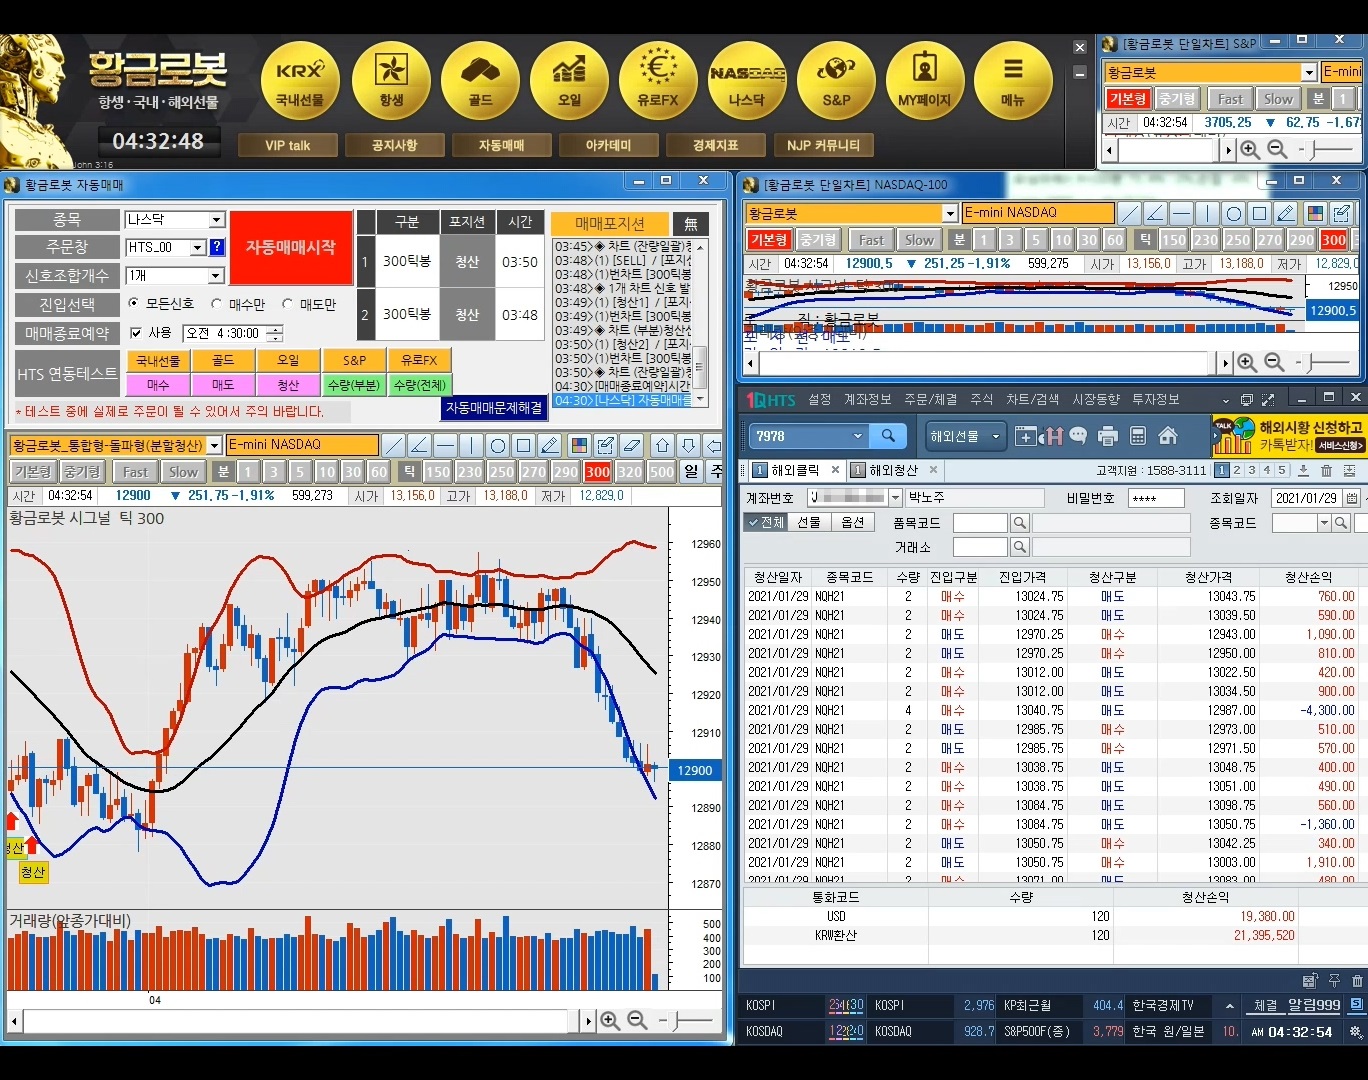Open color palette icon in main chart toolbar
The image size is (1368, 1080).
pyautogui.click(x=577, y=445)
